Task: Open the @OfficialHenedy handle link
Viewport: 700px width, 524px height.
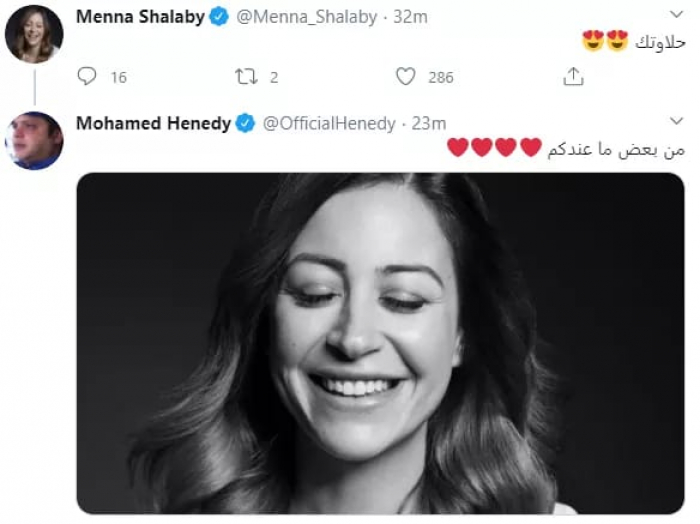Action: click(x=328, y=124)
